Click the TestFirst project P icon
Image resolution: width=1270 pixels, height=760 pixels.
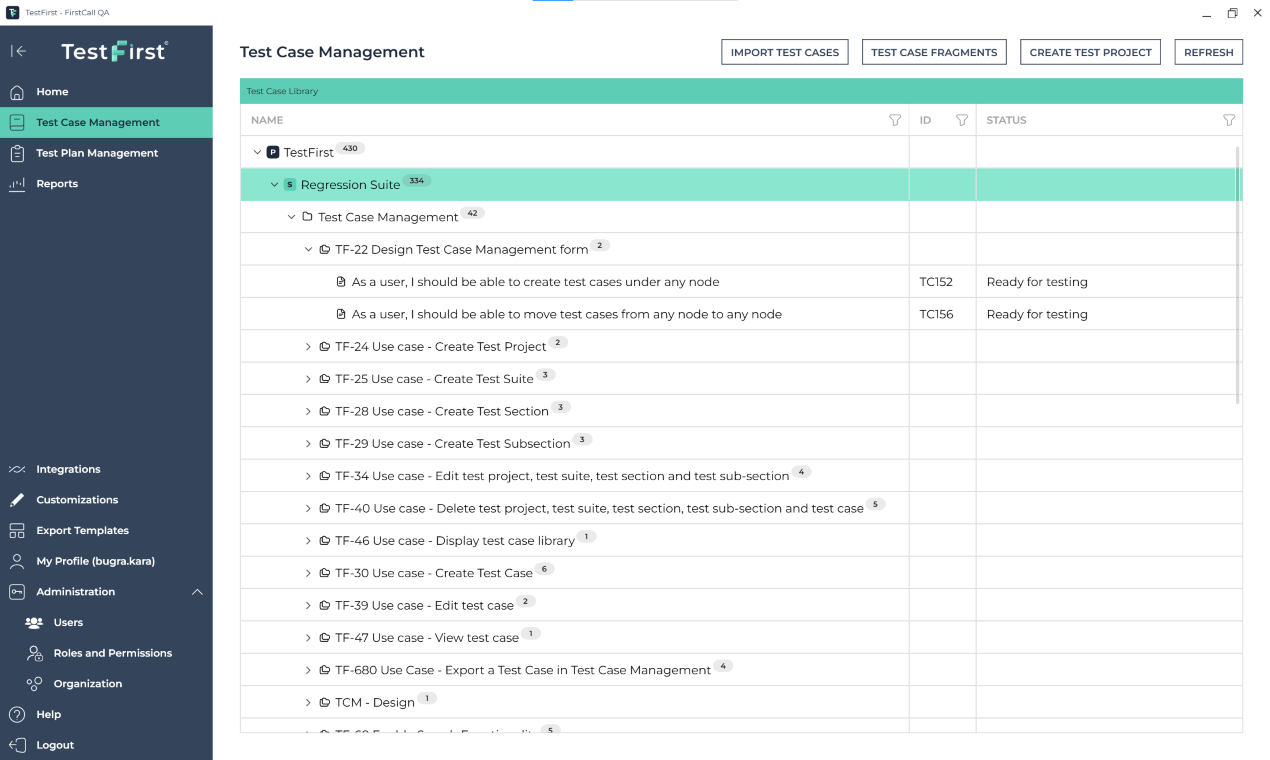point(273,152)
